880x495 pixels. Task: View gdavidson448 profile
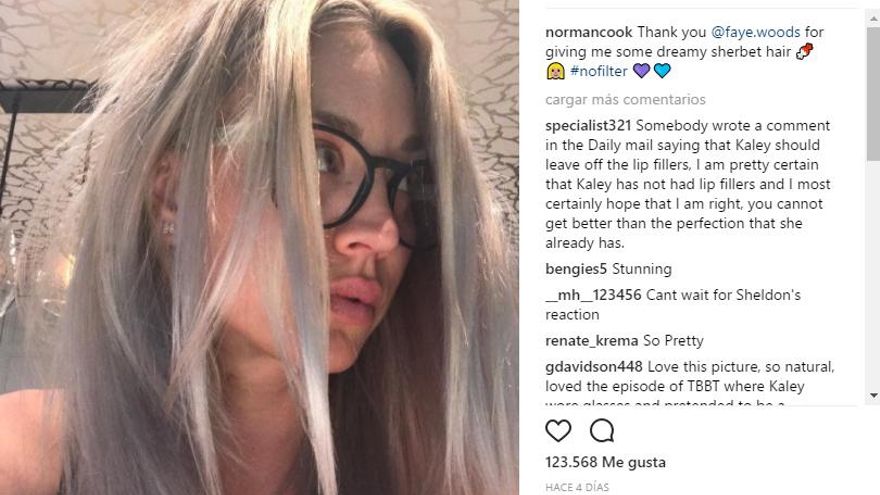click(594, 366)
